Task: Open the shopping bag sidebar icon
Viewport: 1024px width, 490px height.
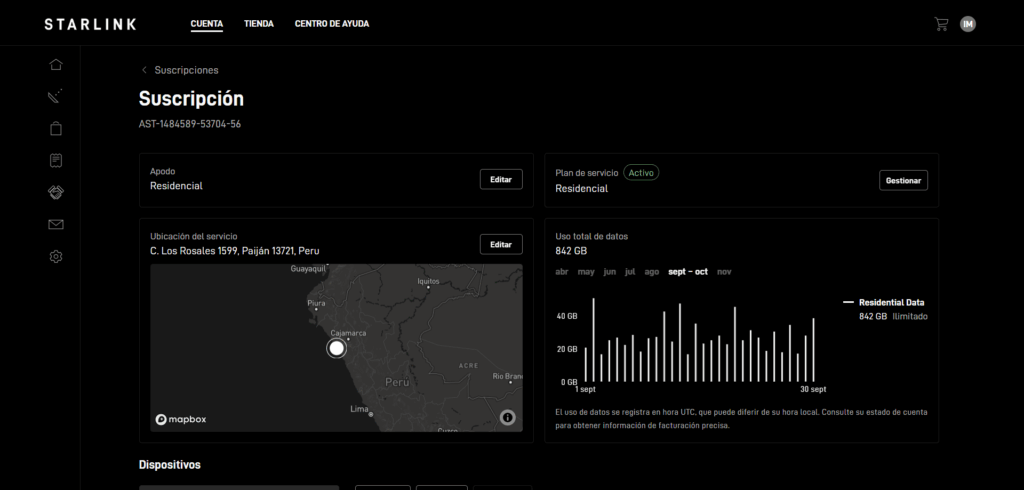Action: coord(56,129)
